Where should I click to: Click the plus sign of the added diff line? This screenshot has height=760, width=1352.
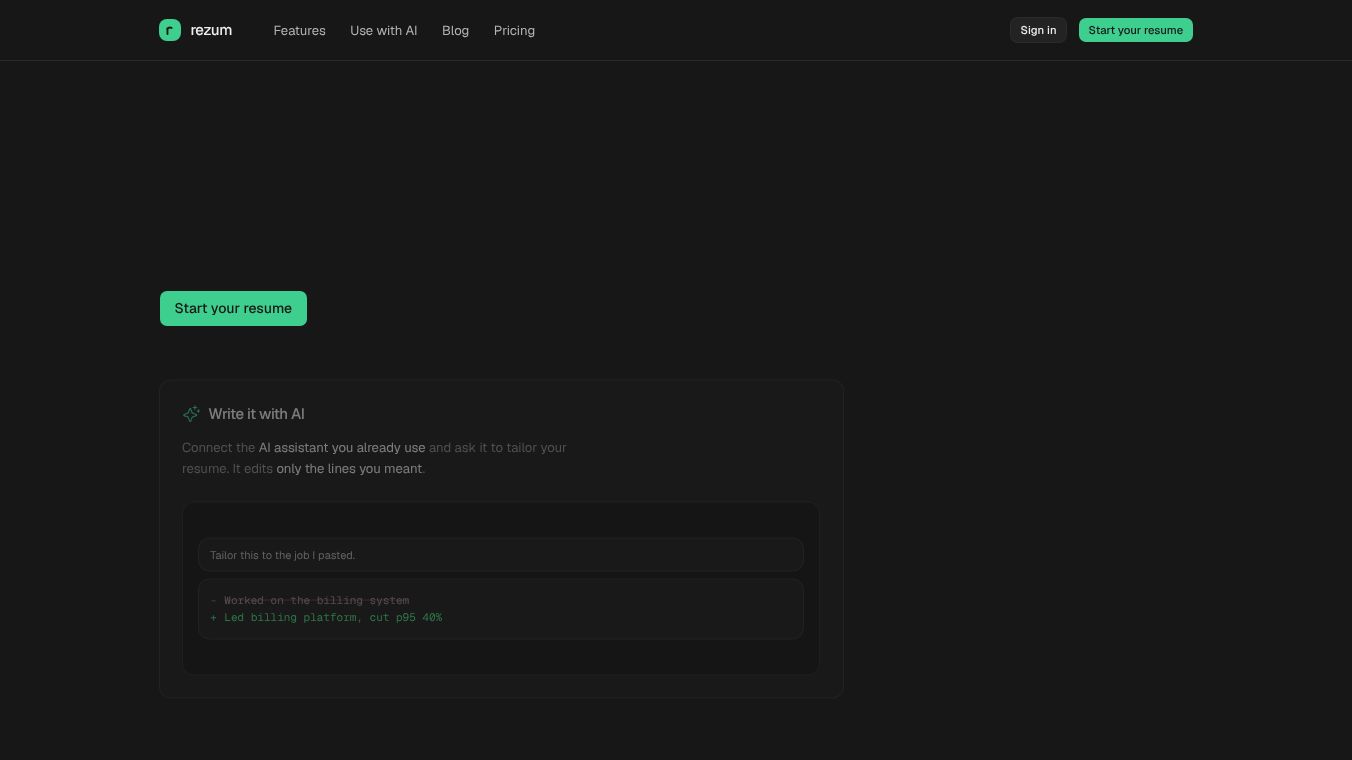(x=213, y=618)
